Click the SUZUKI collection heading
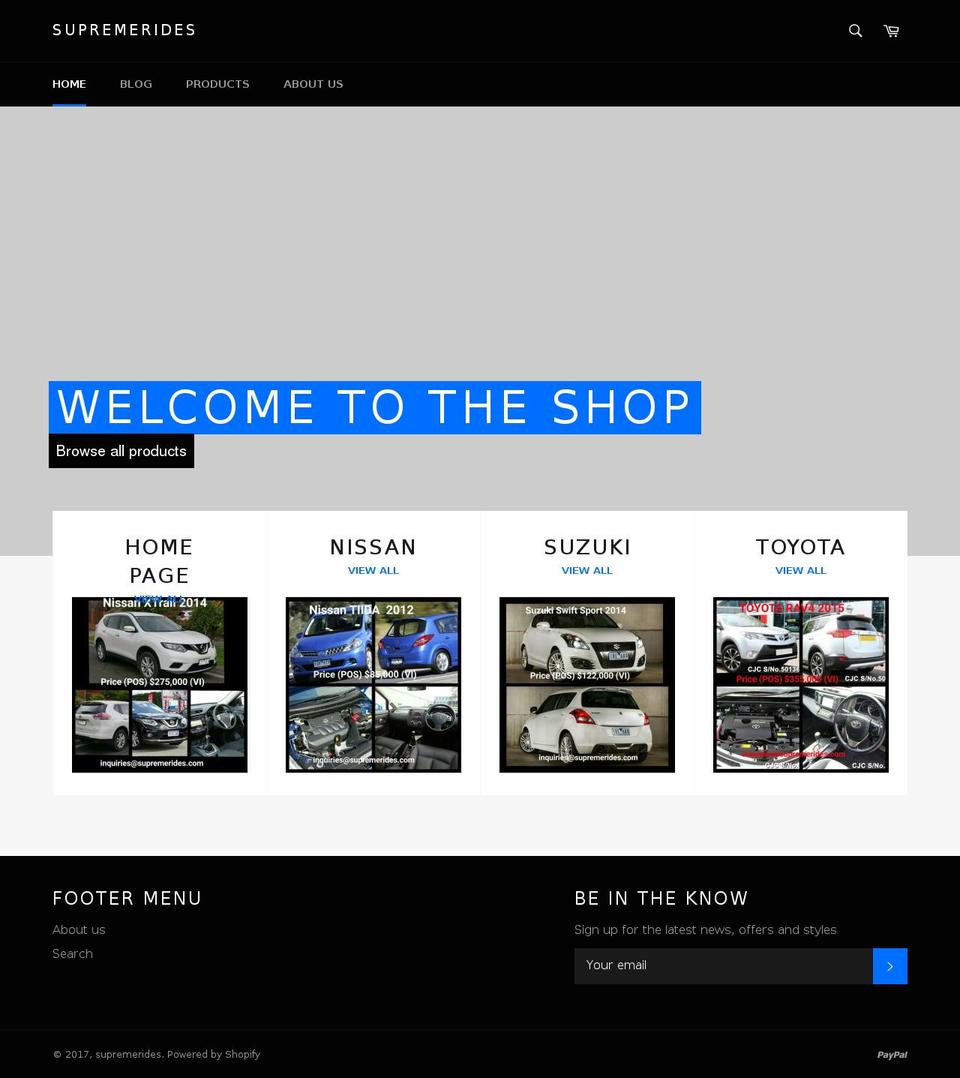This screenshot has width=960, height=1078. click(x=587, y=547)
